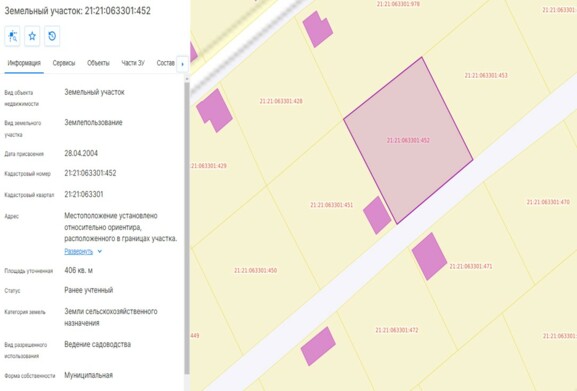577x391 pixels.
Task: Add parcel to favorites with star icon
Action: (x=32, y=36)
